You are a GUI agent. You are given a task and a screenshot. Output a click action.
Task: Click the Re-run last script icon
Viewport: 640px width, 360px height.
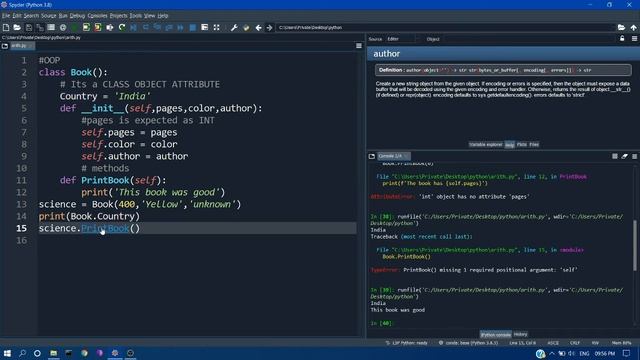click(x=122, y=27)
